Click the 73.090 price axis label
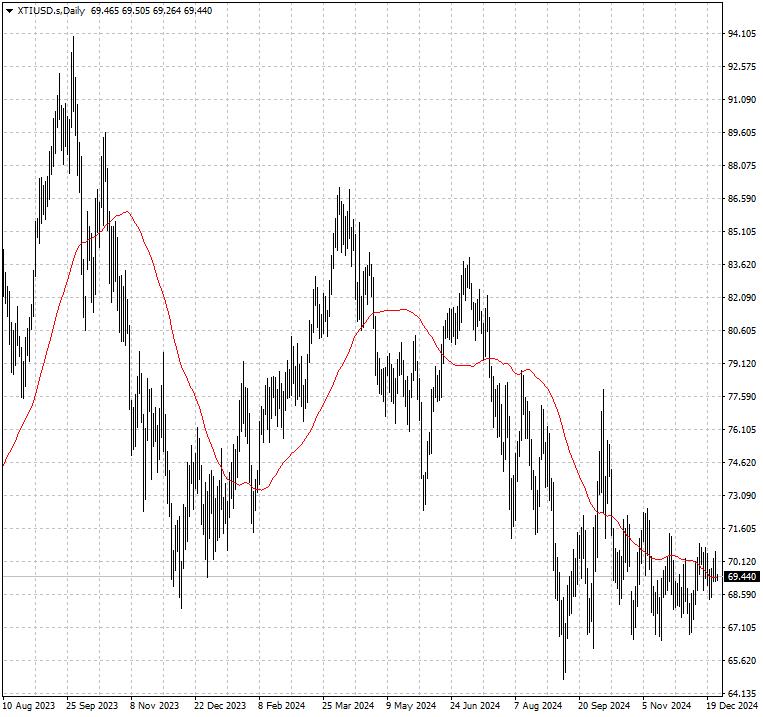 (x=742, y=496)
